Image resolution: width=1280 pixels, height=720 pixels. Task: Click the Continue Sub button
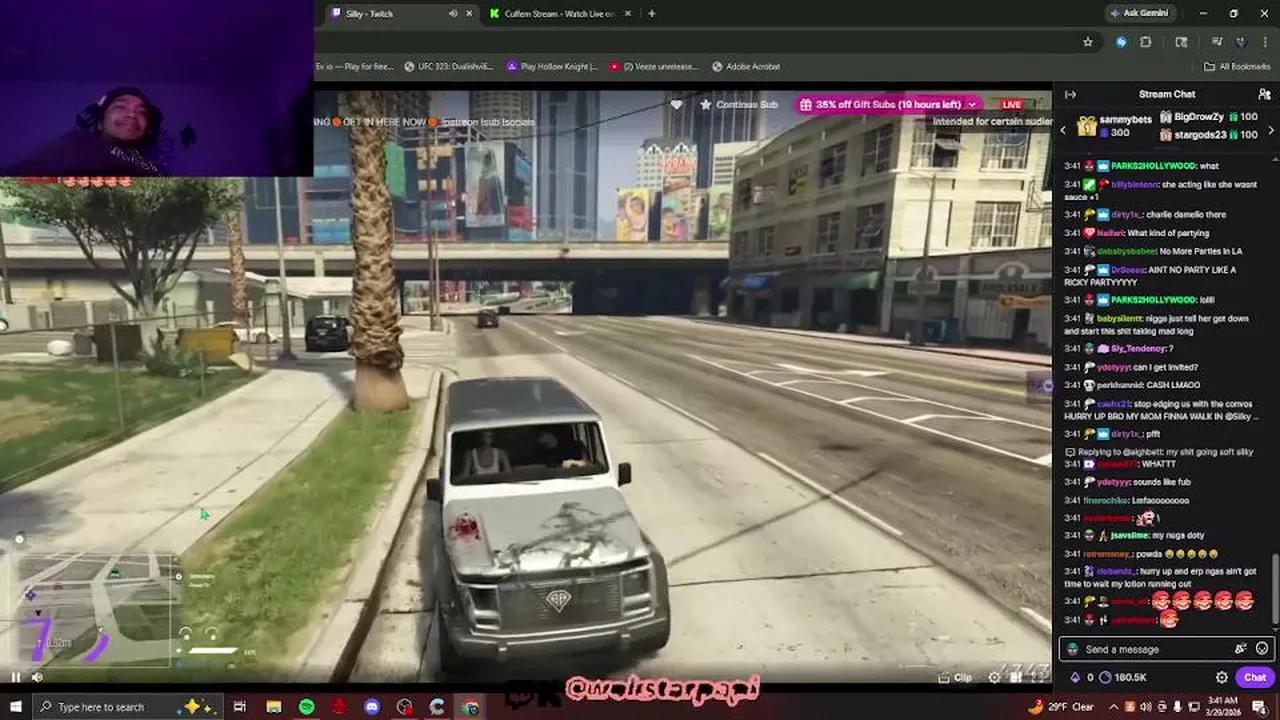(738, 104)
